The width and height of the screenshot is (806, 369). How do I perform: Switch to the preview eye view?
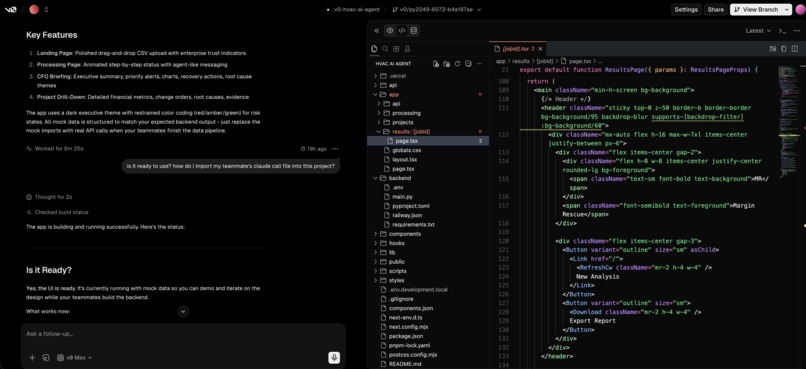tap(390, 31)
